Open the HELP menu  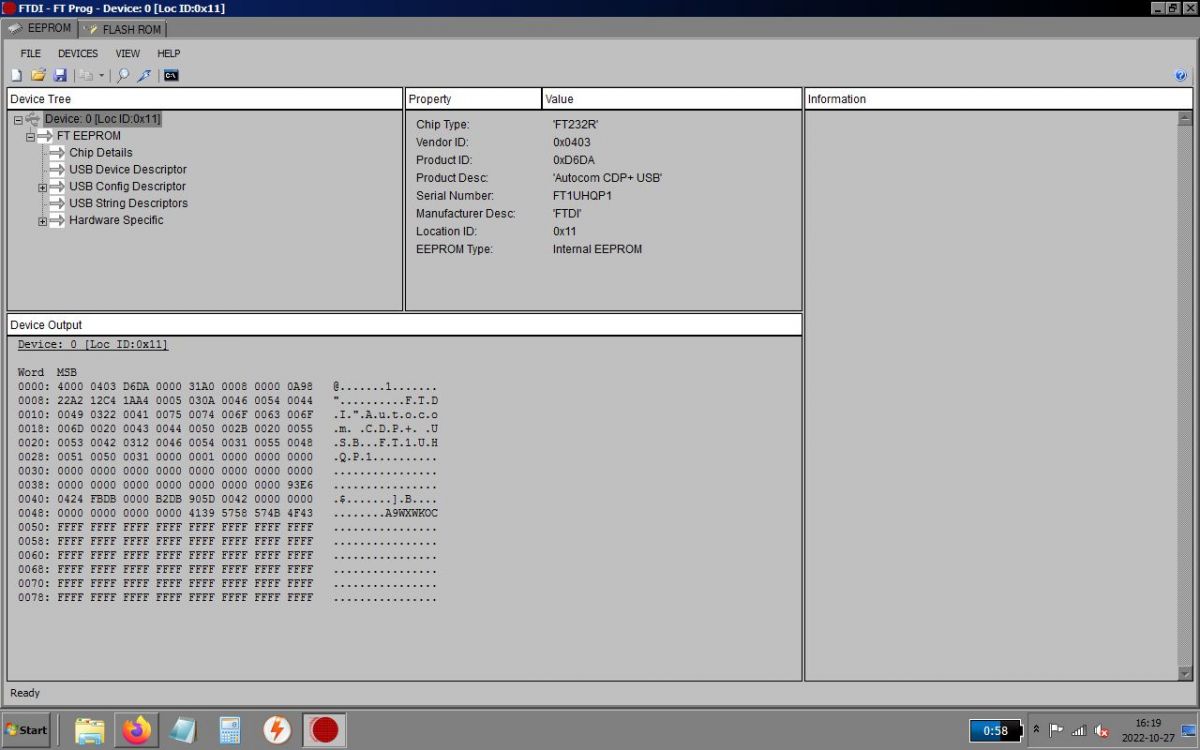point(169,53)
